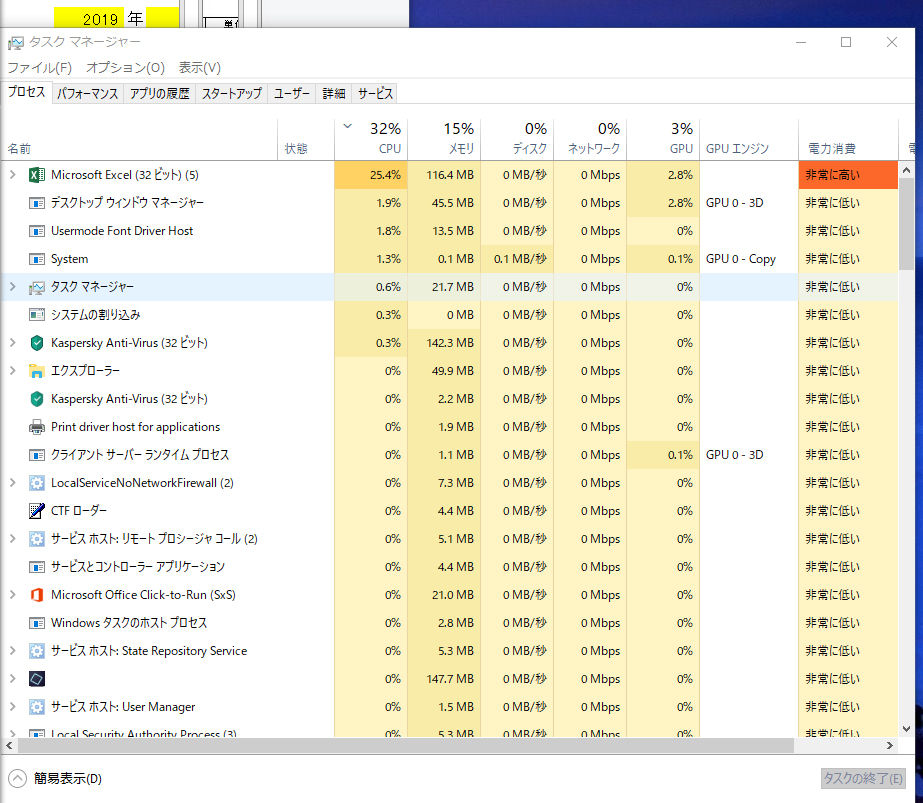Expand the タスク マネージャー process group

(x=12, y=287)
